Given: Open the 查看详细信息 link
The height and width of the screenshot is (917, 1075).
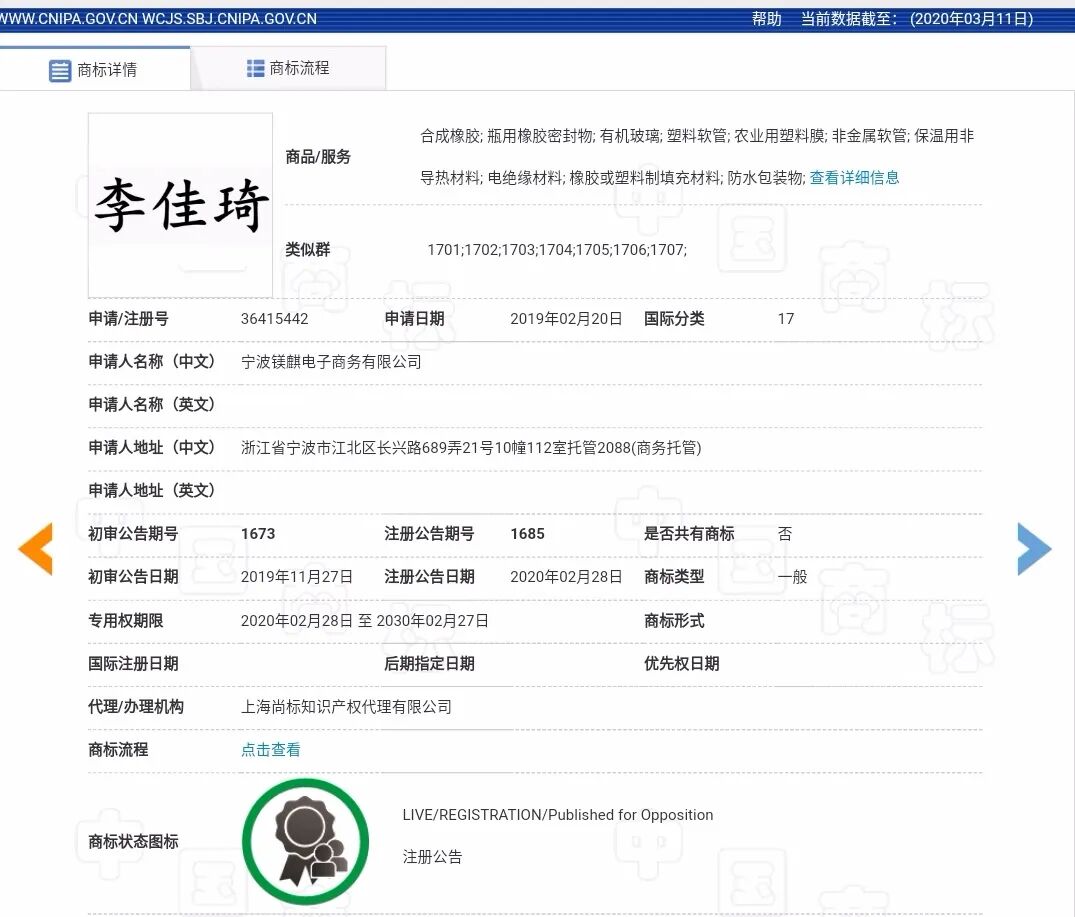Looking at the screenshot, I should (853, 176).
